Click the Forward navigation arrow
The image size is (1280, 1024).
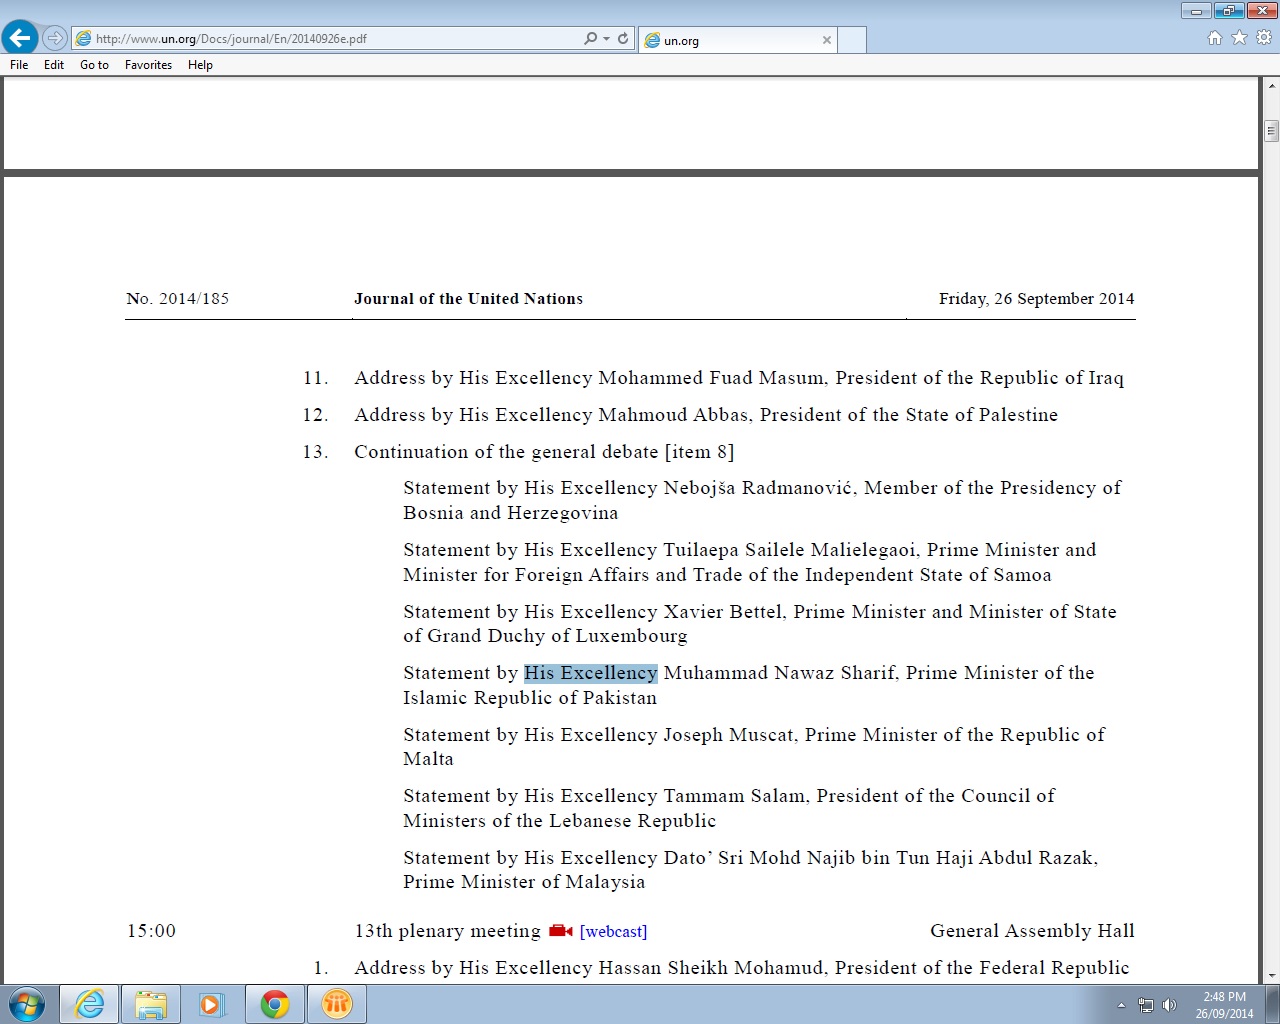pyautogui.click(x=55, y=38)
